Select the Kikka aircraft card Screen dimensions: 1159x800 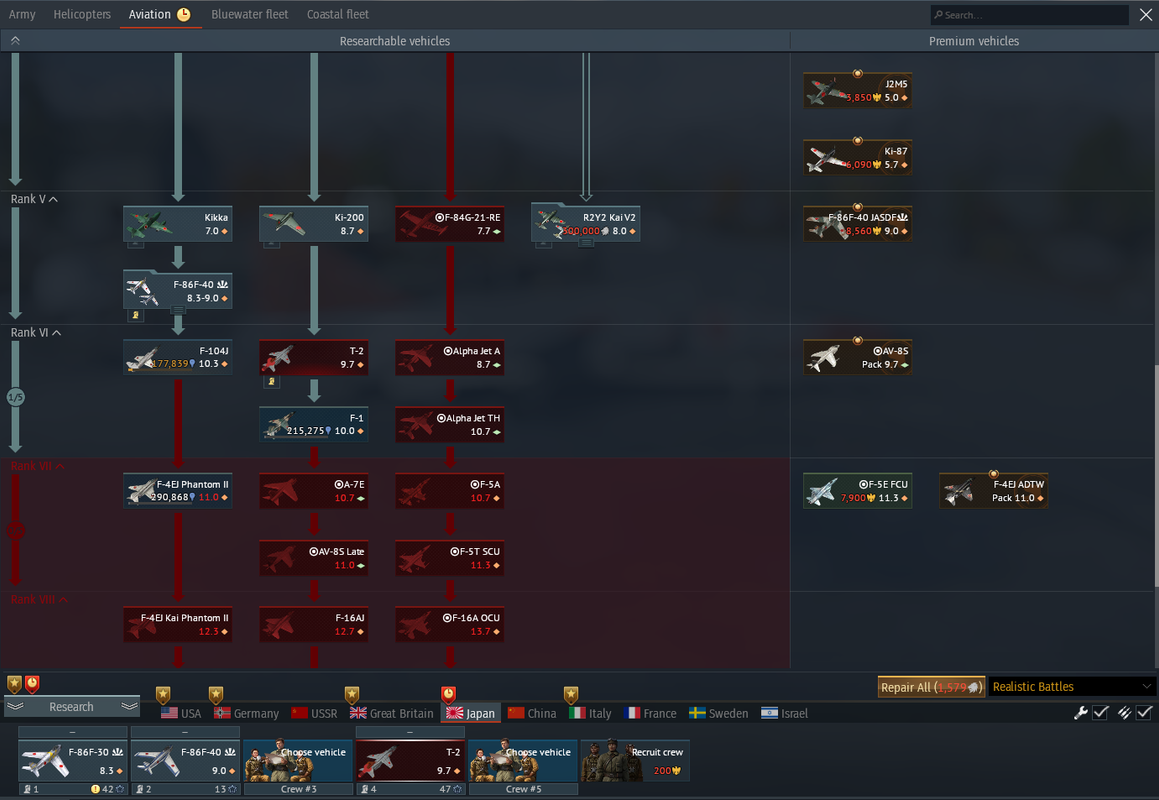point(177,223)
